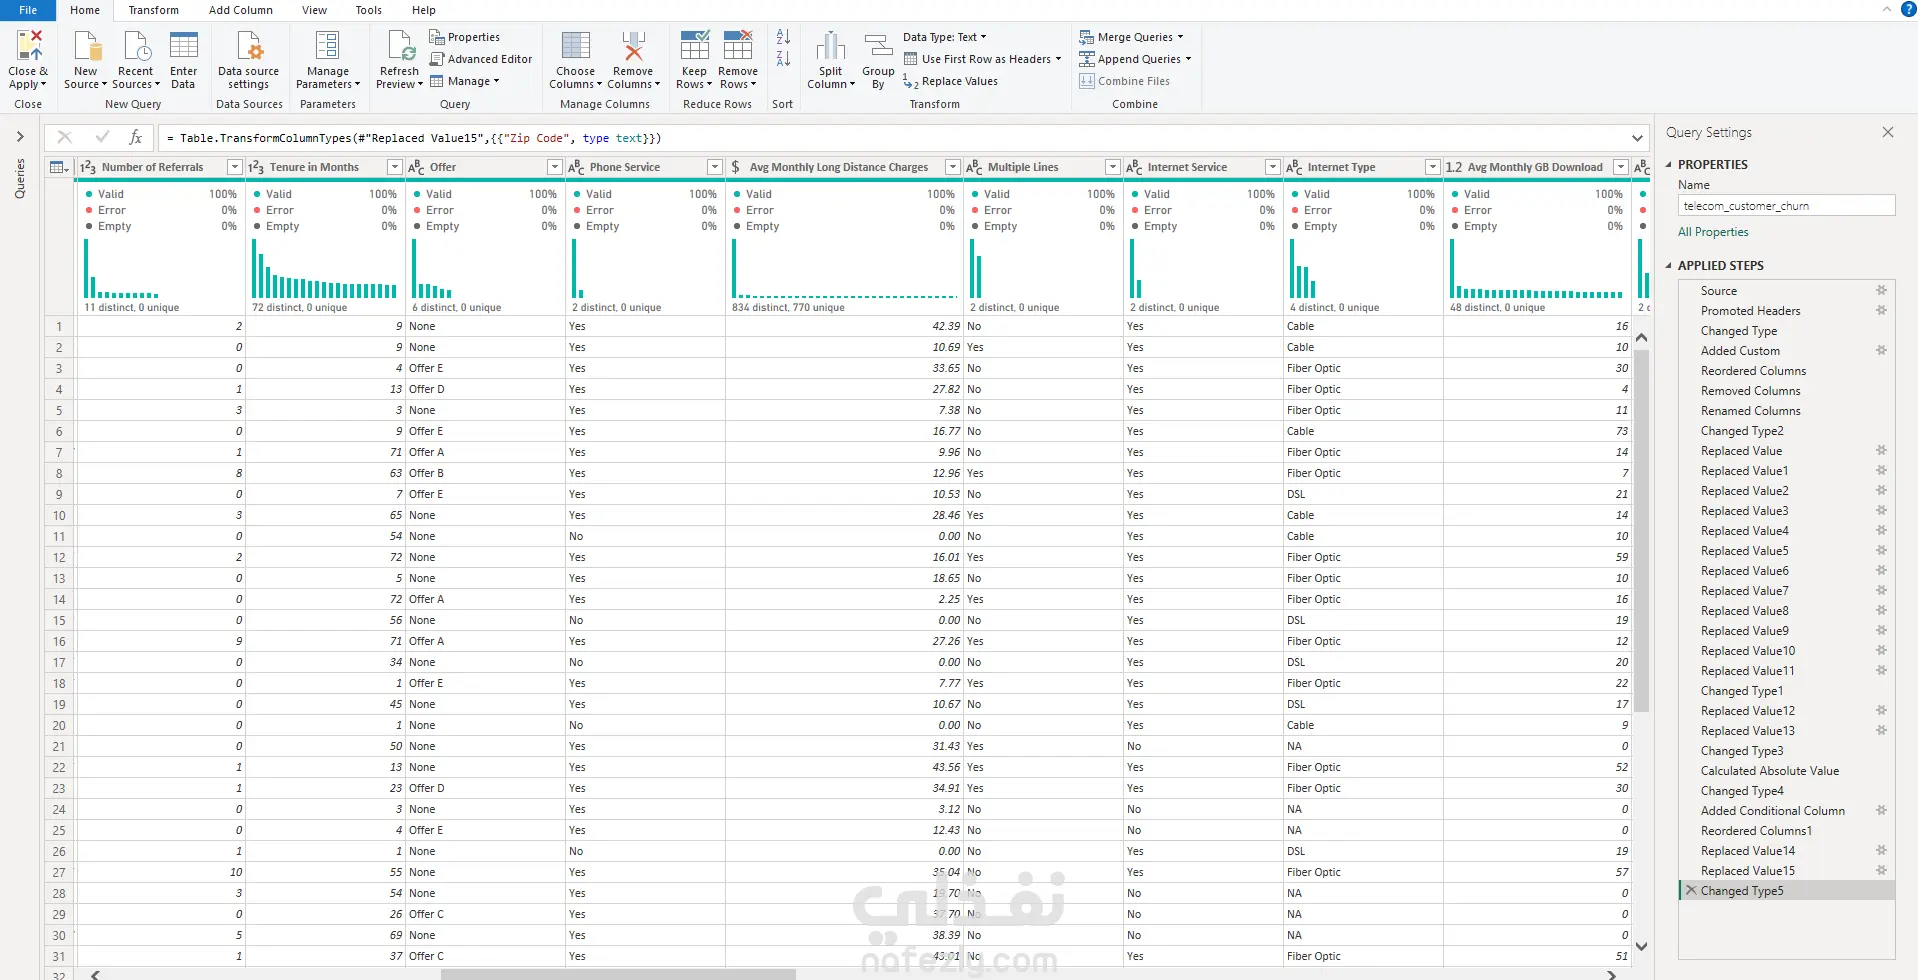Click the Close & Apply icon
Viewport: 1918px width, 980px height.
point(28,46)
